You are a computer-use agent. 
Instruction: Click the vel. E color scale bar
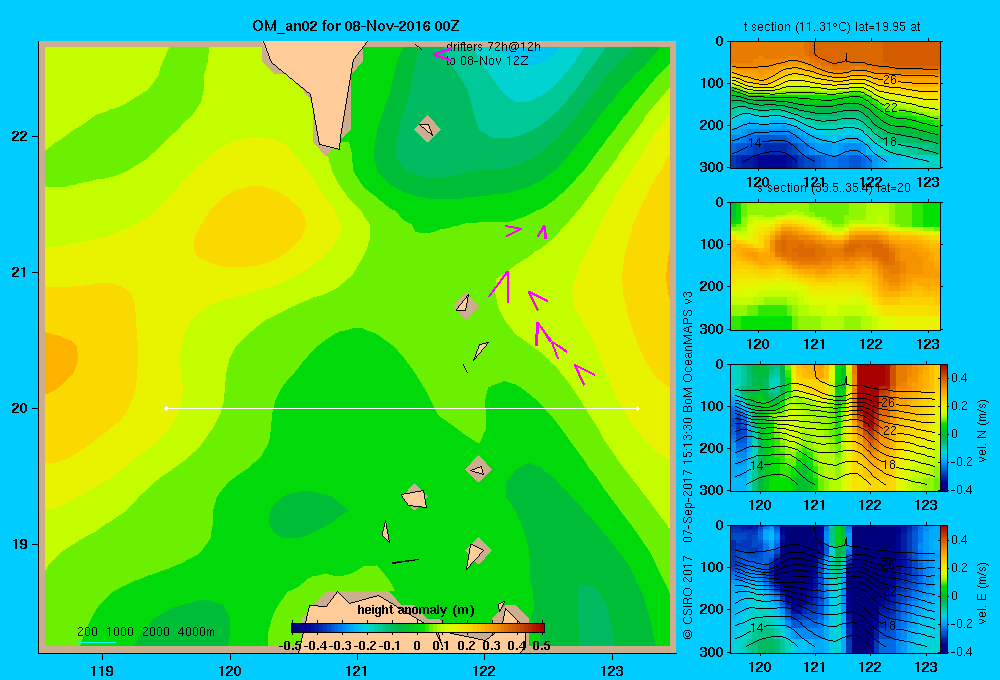coord(944,589)
